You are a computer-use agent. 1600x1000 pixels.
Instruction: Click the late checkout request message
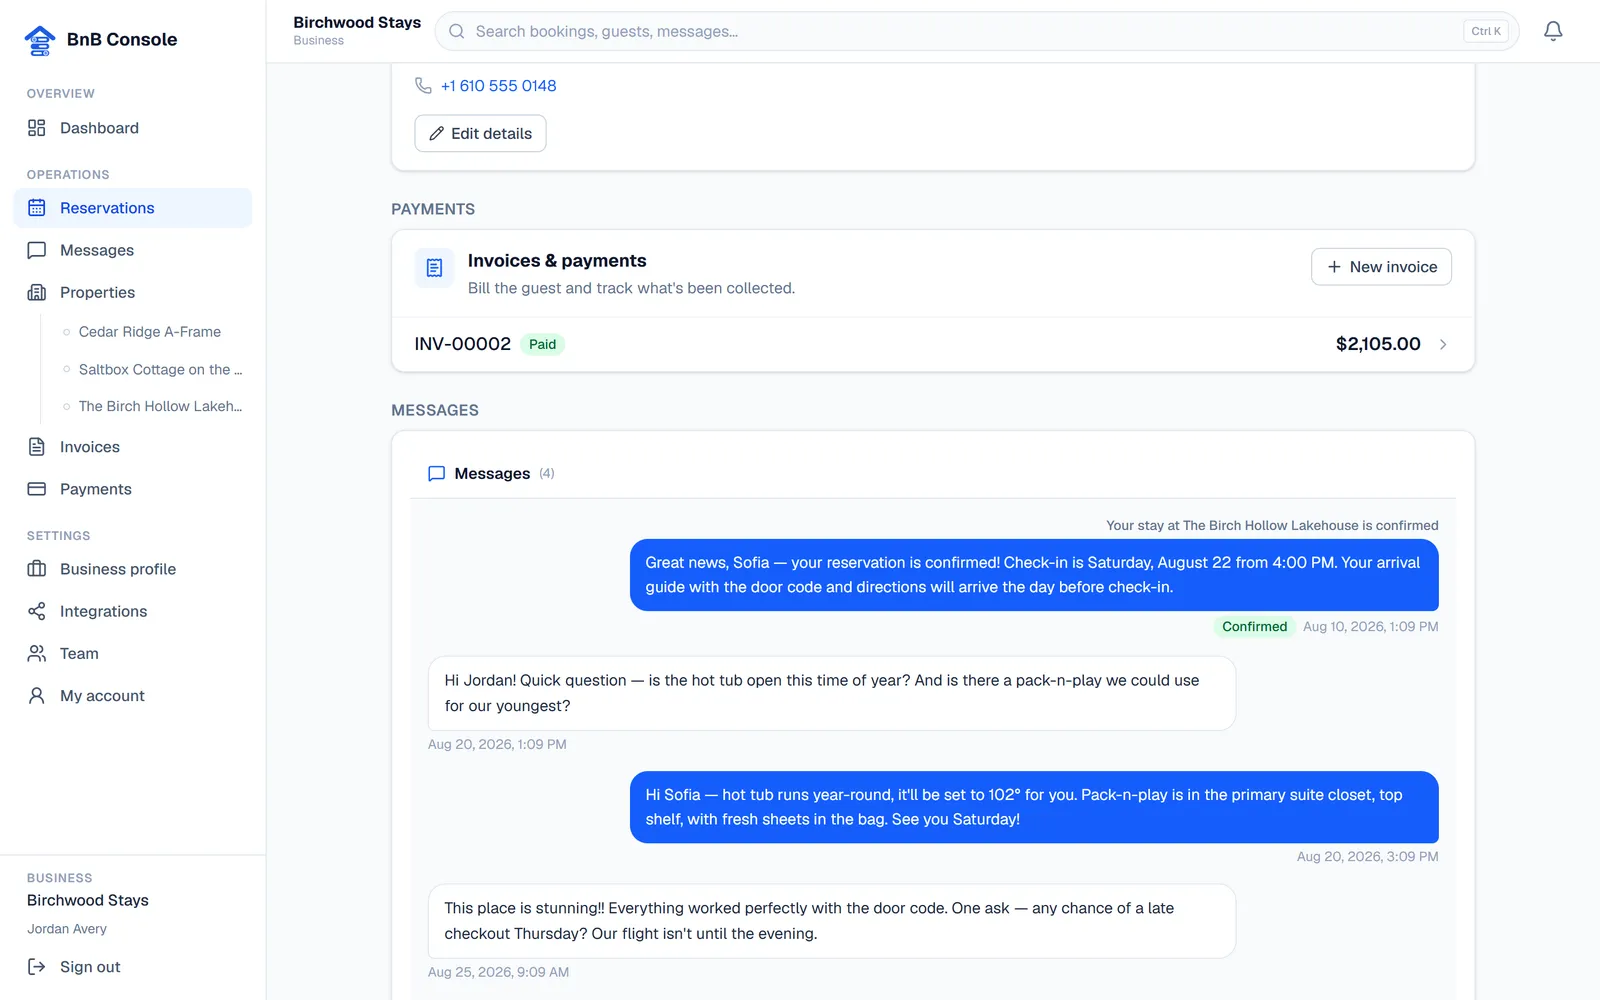[x=832, y=921]
